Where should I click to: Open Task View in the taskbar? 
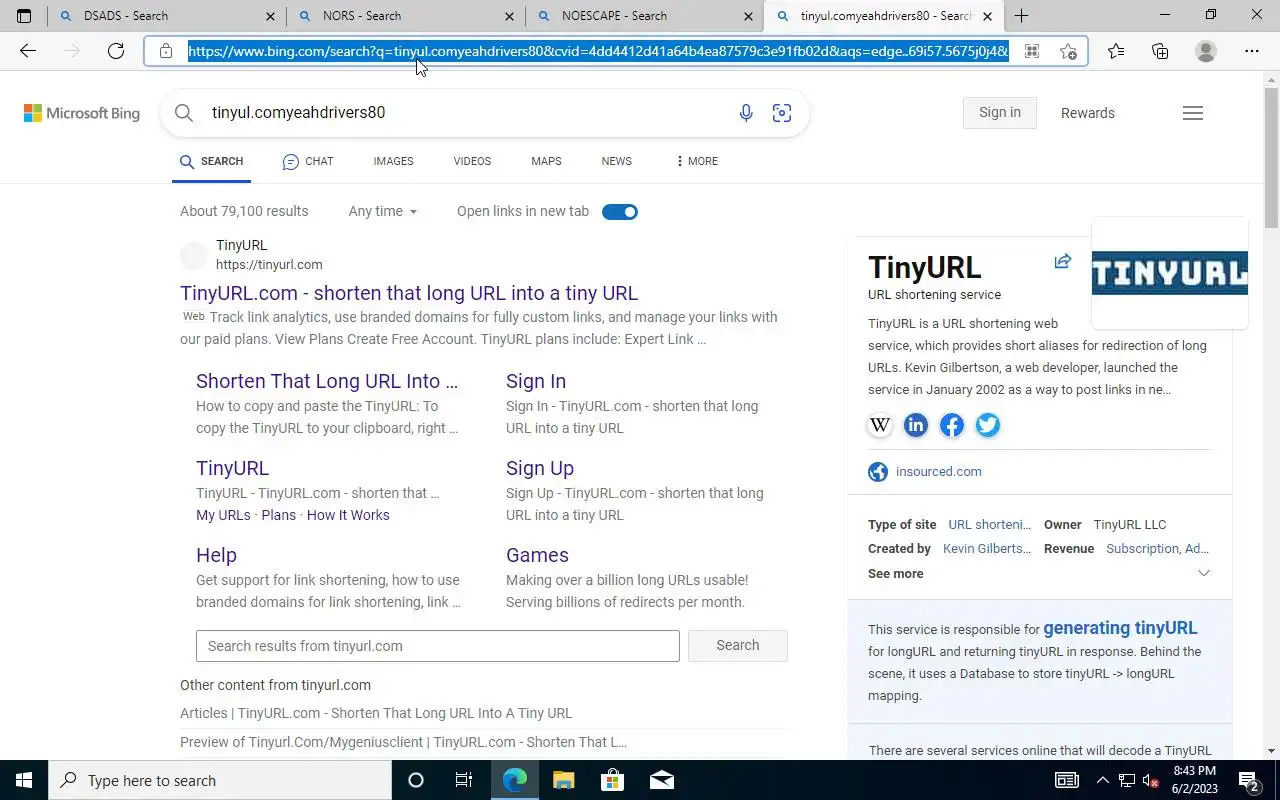464,780
